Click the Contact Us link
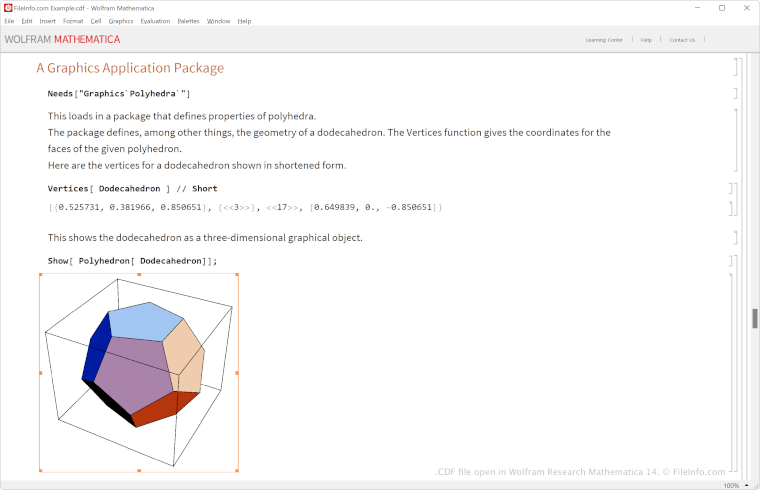The width and height of the screenshot is (760, 490). (682, 40)
